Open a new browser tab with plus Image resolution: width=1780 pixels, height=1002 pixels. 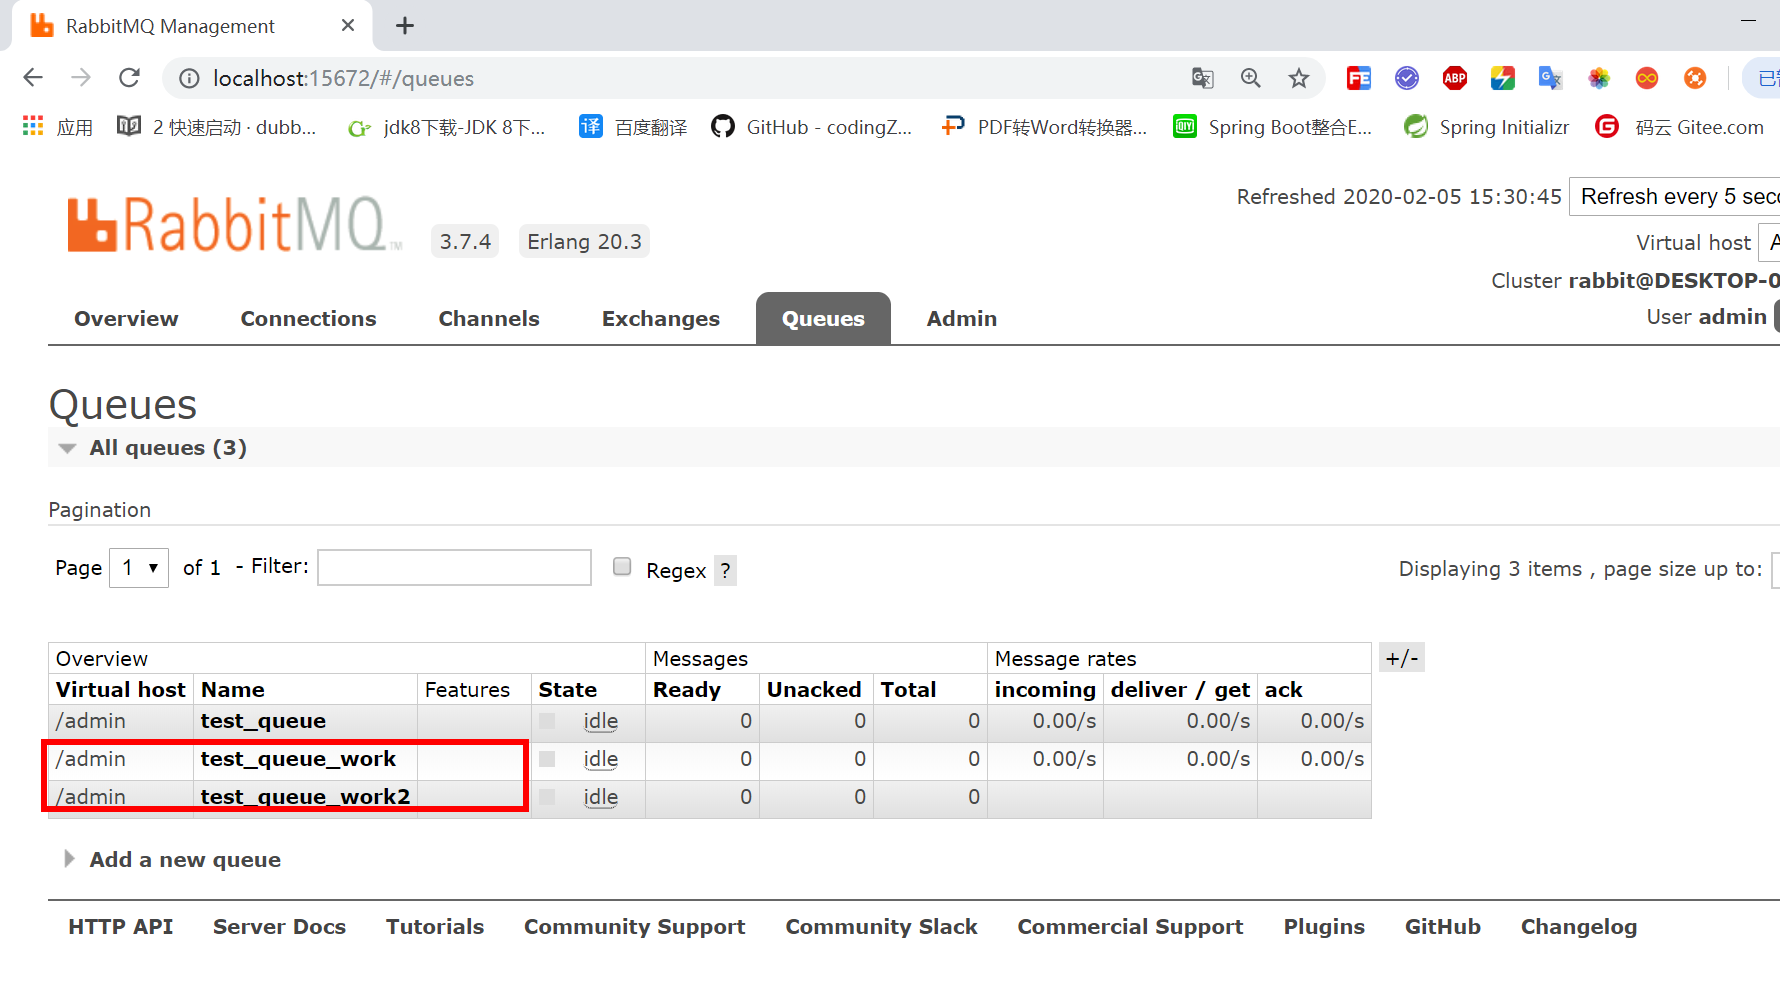[x=404, y=26]
